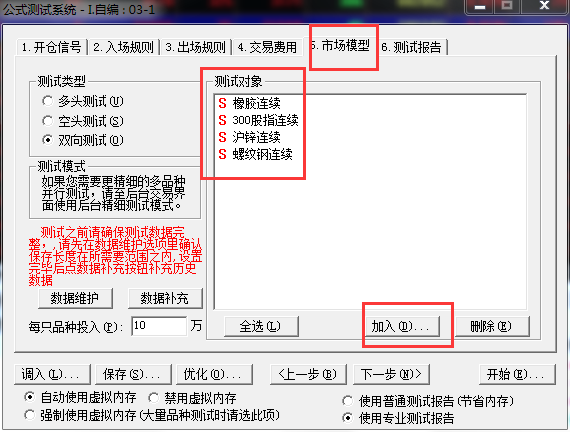Proceed with 下一步(N)> button
This screenshot has height=432, width=570.
click(x=391, y=374)
